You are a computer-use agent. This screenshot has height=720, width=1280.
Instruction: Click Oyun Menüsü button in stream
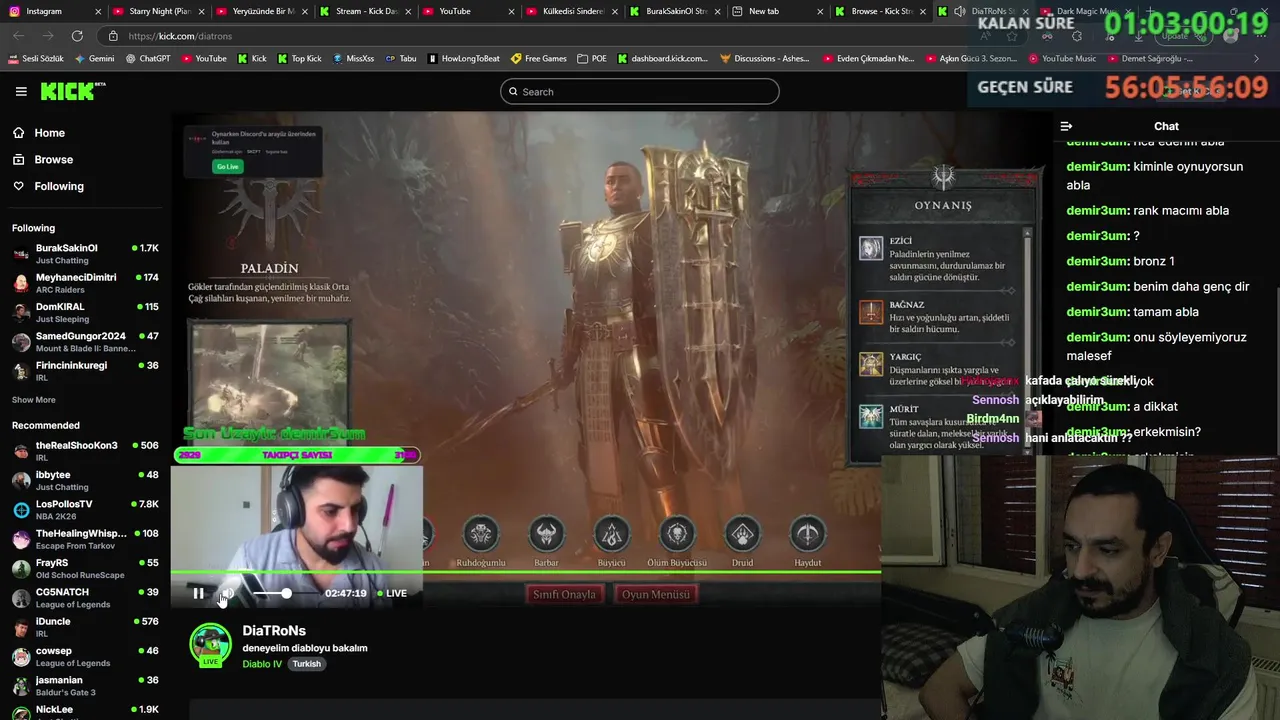coord(655,594)
